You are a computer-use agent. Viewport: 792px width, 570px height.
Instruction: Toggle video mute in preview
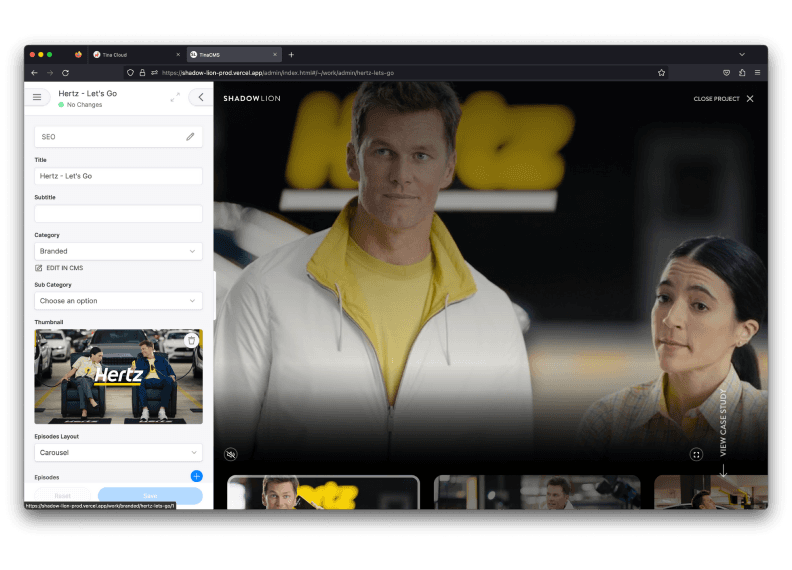coord(231,454)
